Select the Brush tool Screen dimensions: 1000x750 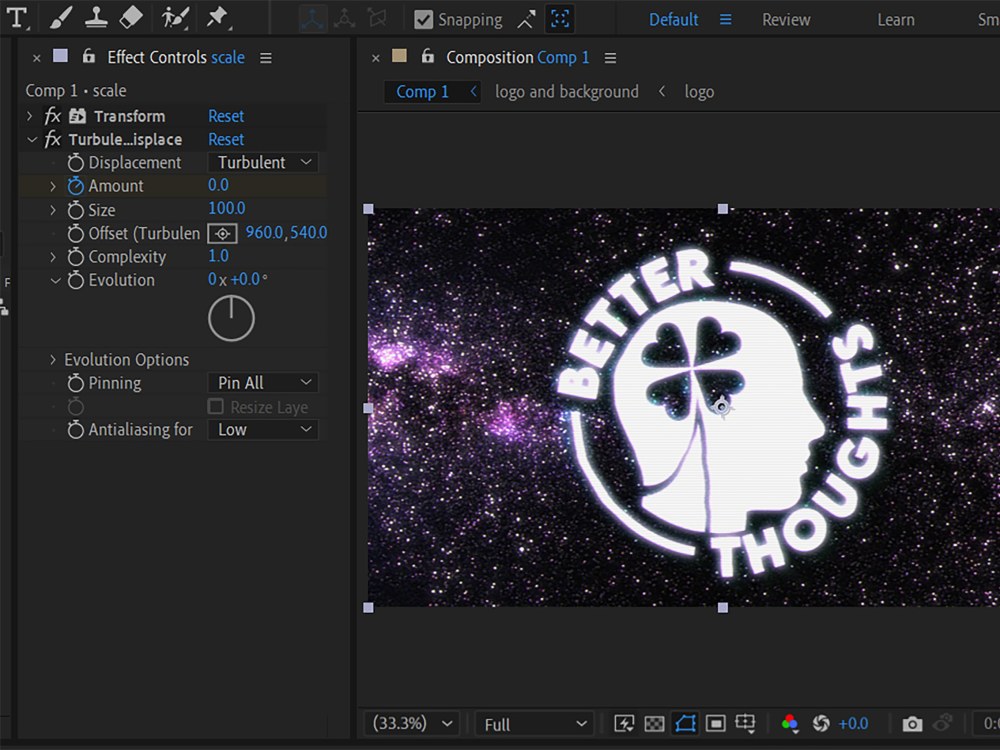(x=60, y=18)
